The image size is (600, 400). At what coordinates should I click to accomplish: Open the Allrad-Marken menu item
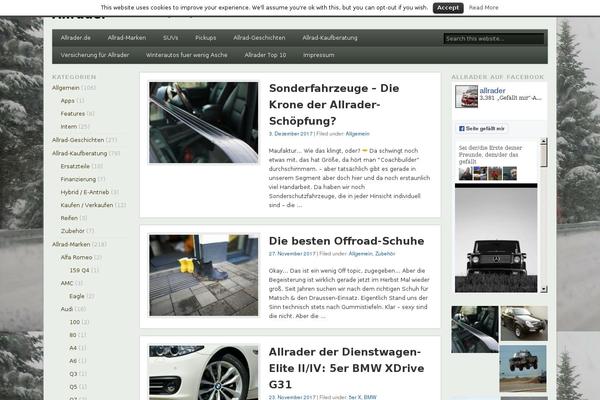click(127, 38)
